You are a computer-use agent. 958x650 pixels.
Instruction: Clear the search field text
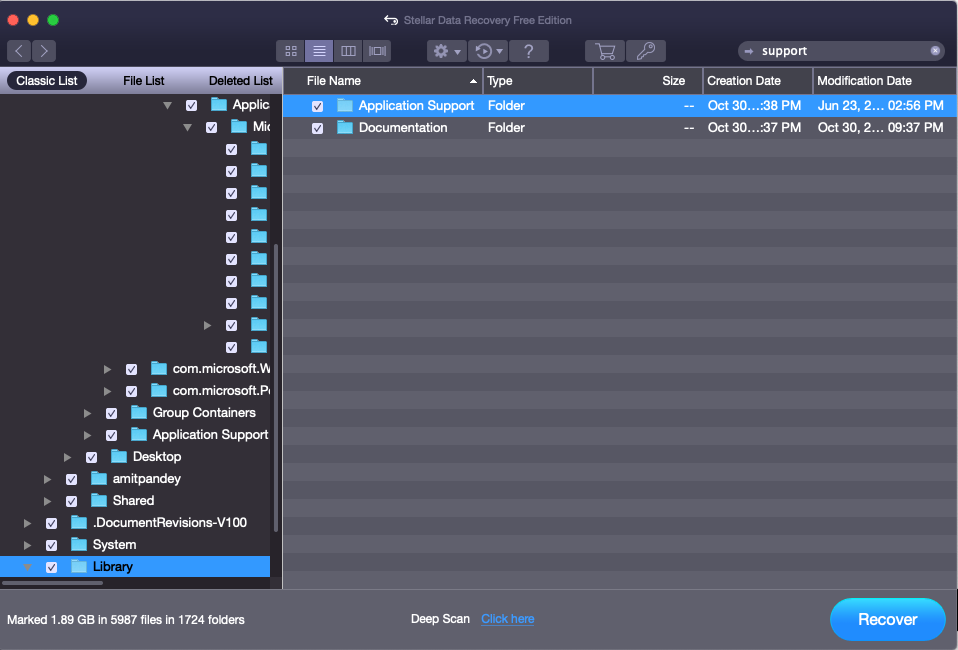(x=935, y=51)
